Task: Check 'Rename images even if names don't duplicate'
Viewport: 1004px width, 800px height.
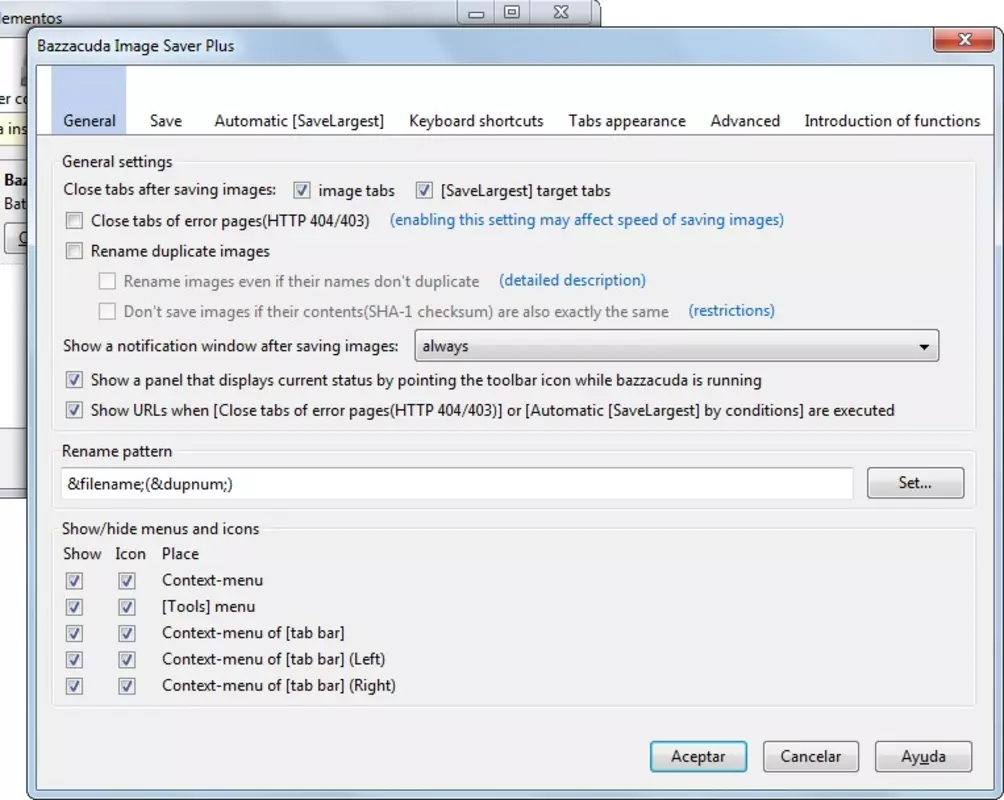Action: click(108, 281)
